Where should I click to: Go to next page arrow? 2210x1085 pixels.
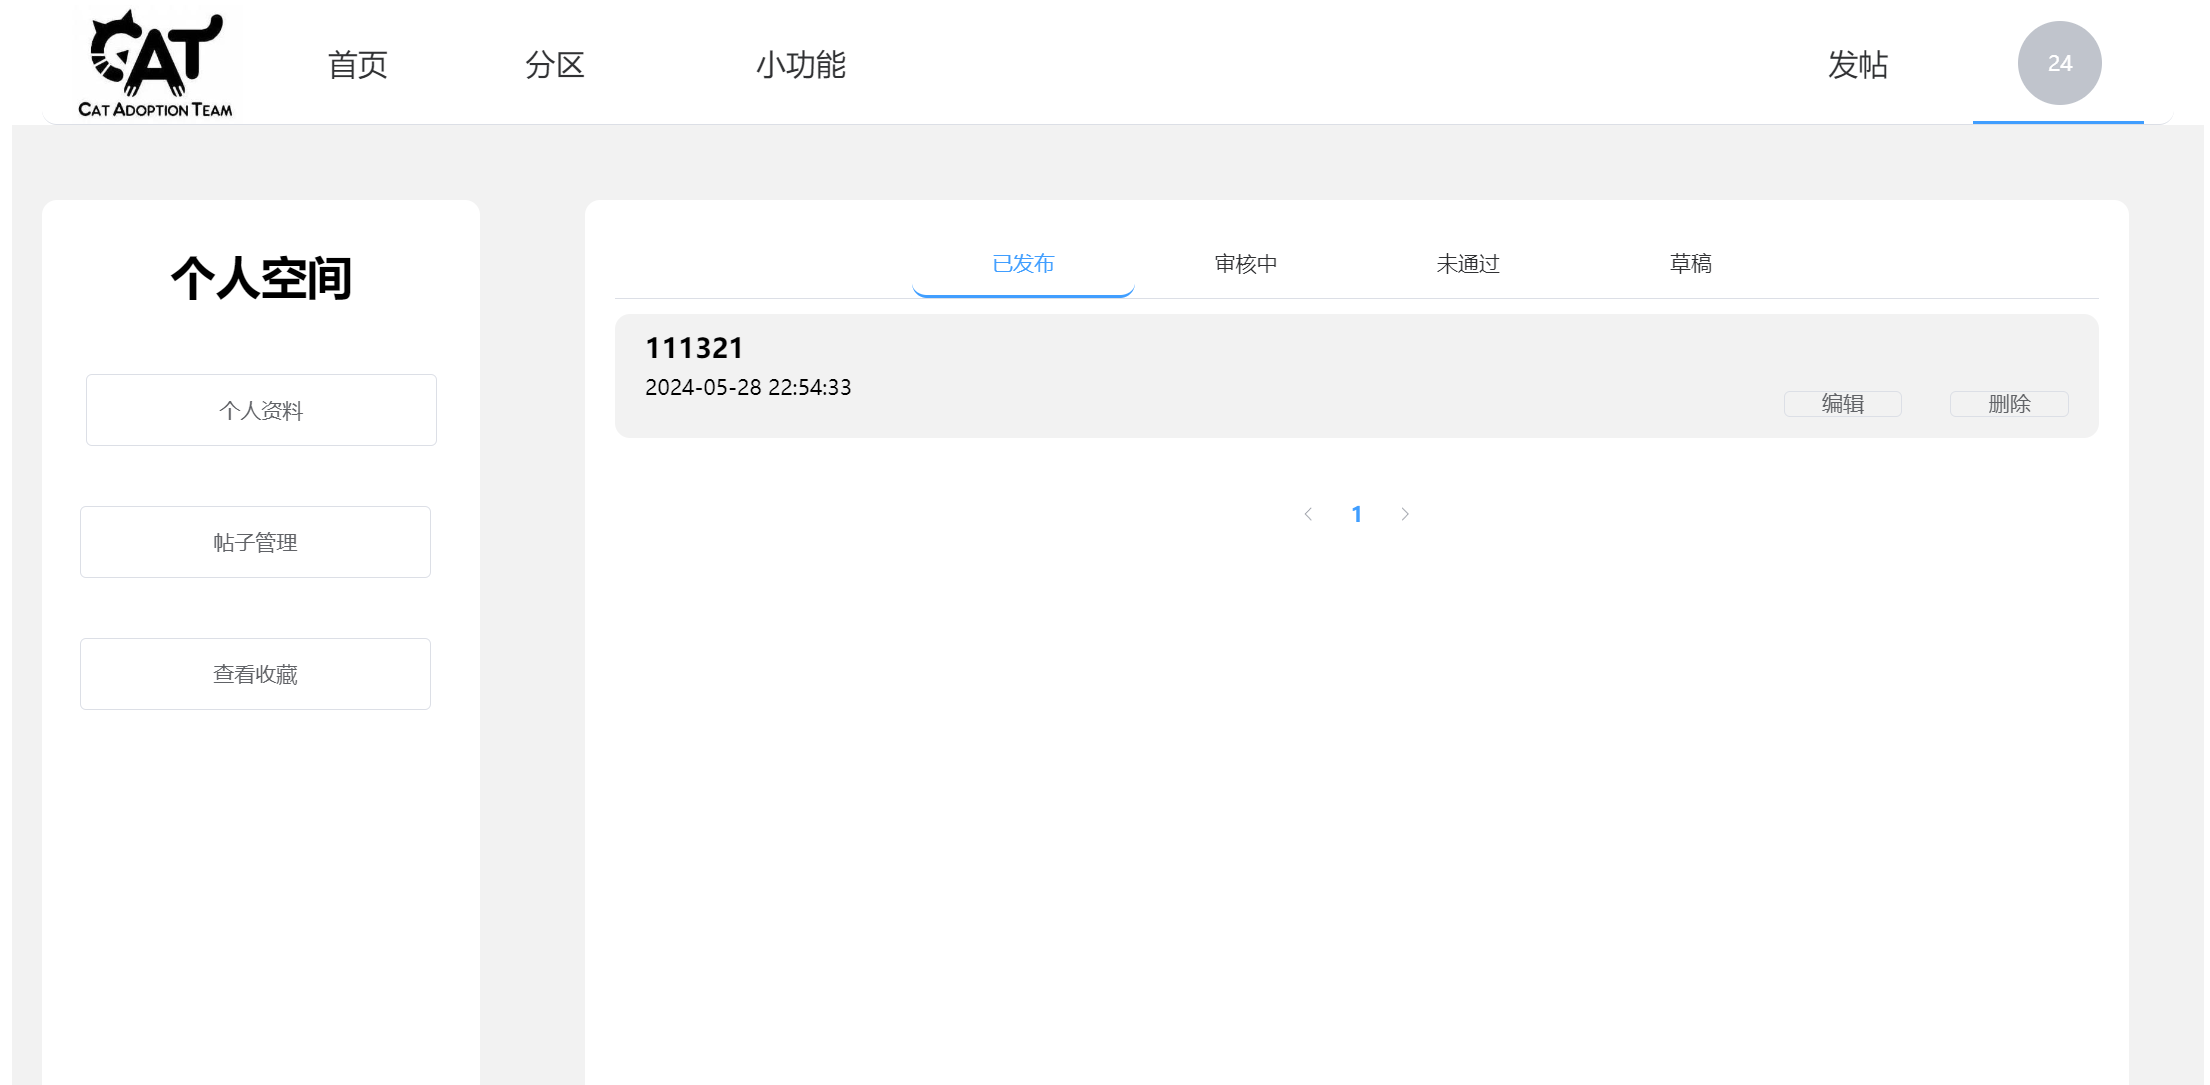coord(1405,514)
